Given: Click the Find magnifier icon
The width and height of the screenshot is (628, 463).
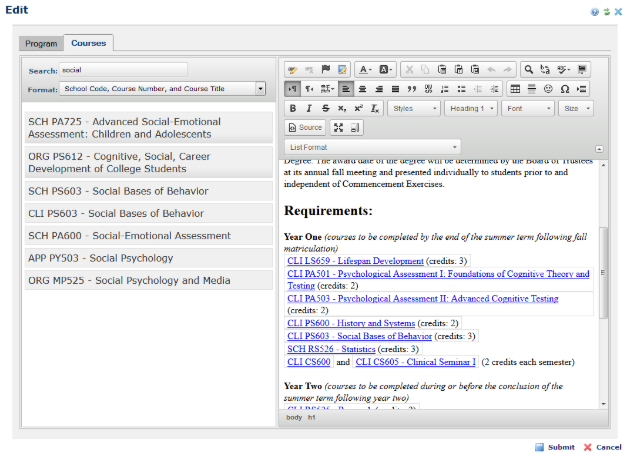Looking at the screenshot, I should pos(529,70).
